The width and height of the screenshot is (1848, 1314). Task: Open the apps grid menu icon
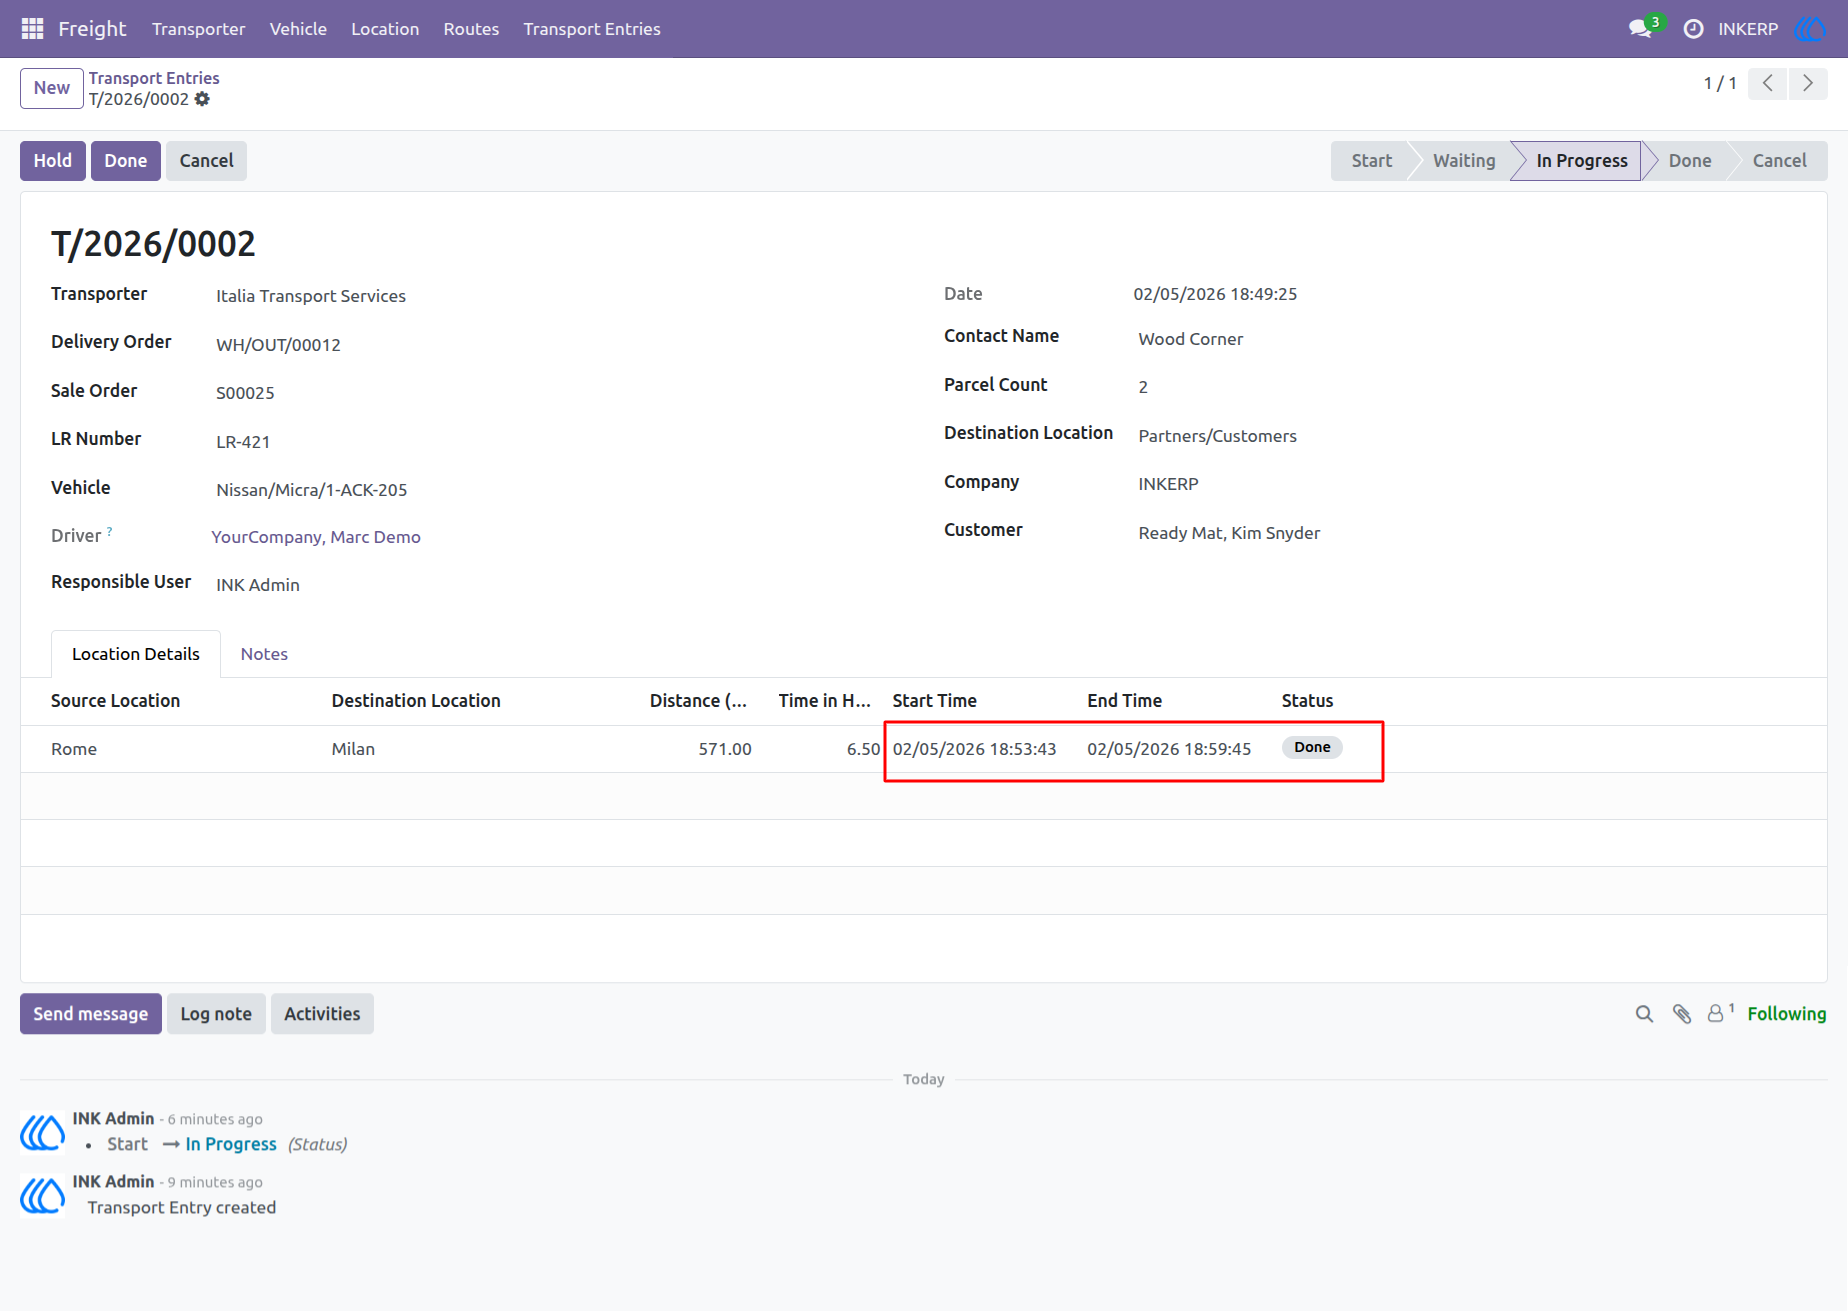tap(32, 29)
